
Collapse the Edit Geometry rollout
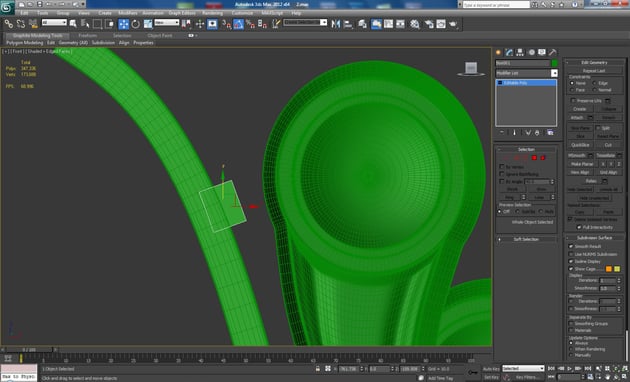(595, 63)
